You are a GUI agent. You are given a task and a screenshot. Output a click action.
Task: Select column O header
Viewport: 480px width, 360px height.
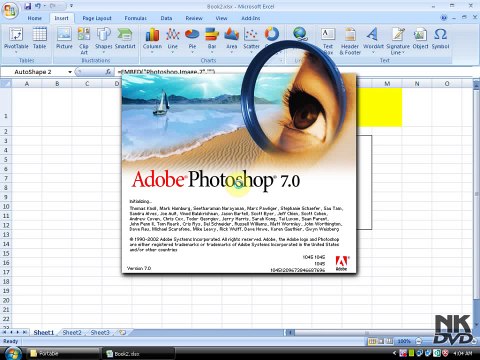447,84
